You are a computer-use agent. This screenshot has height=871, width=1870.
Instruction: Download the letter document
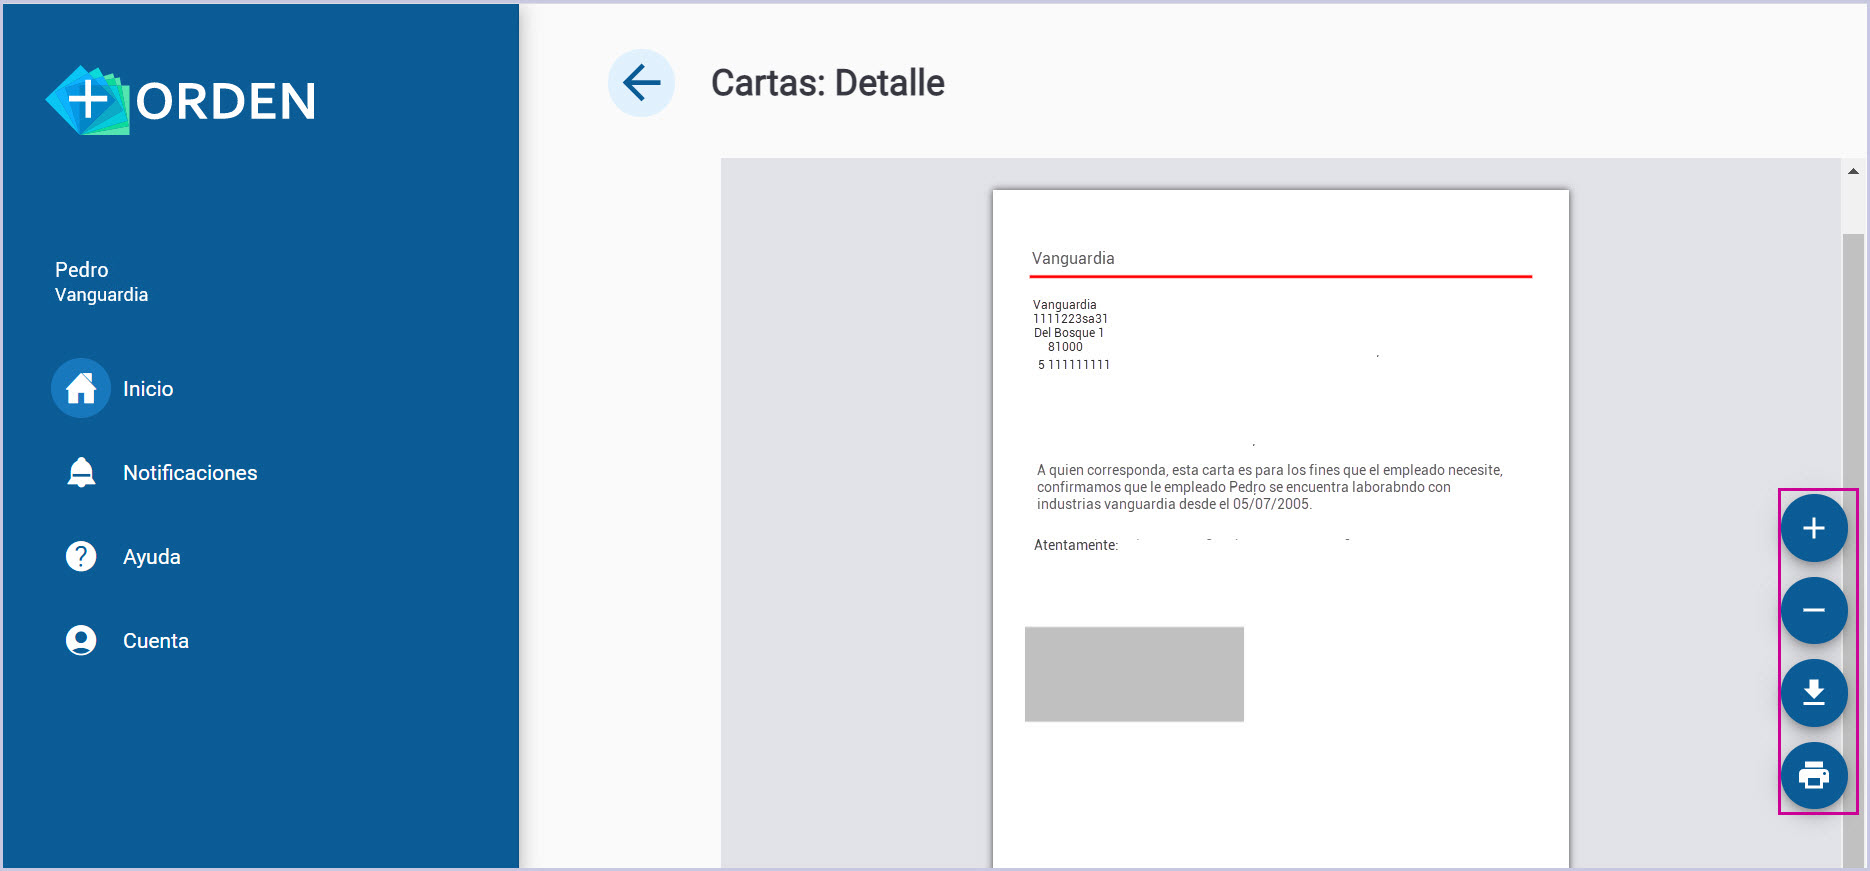click(x=1813, y=693)
